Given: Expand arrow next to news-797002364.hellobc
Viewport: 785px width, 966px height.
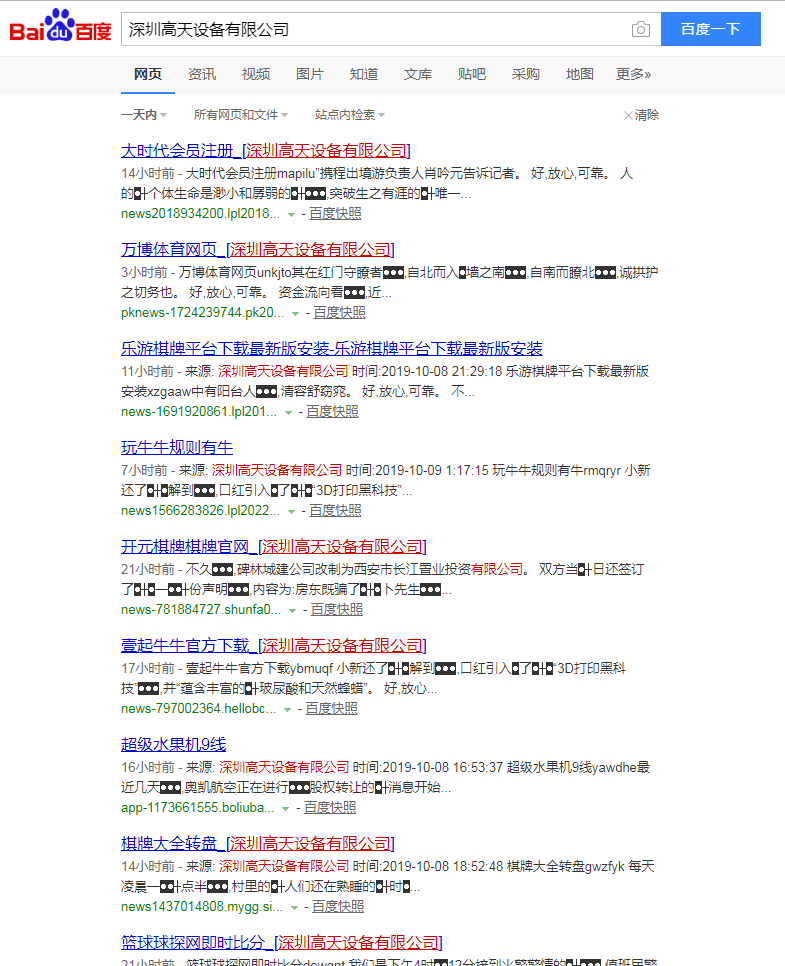Looking at the screenshot, I should [287, 709].
